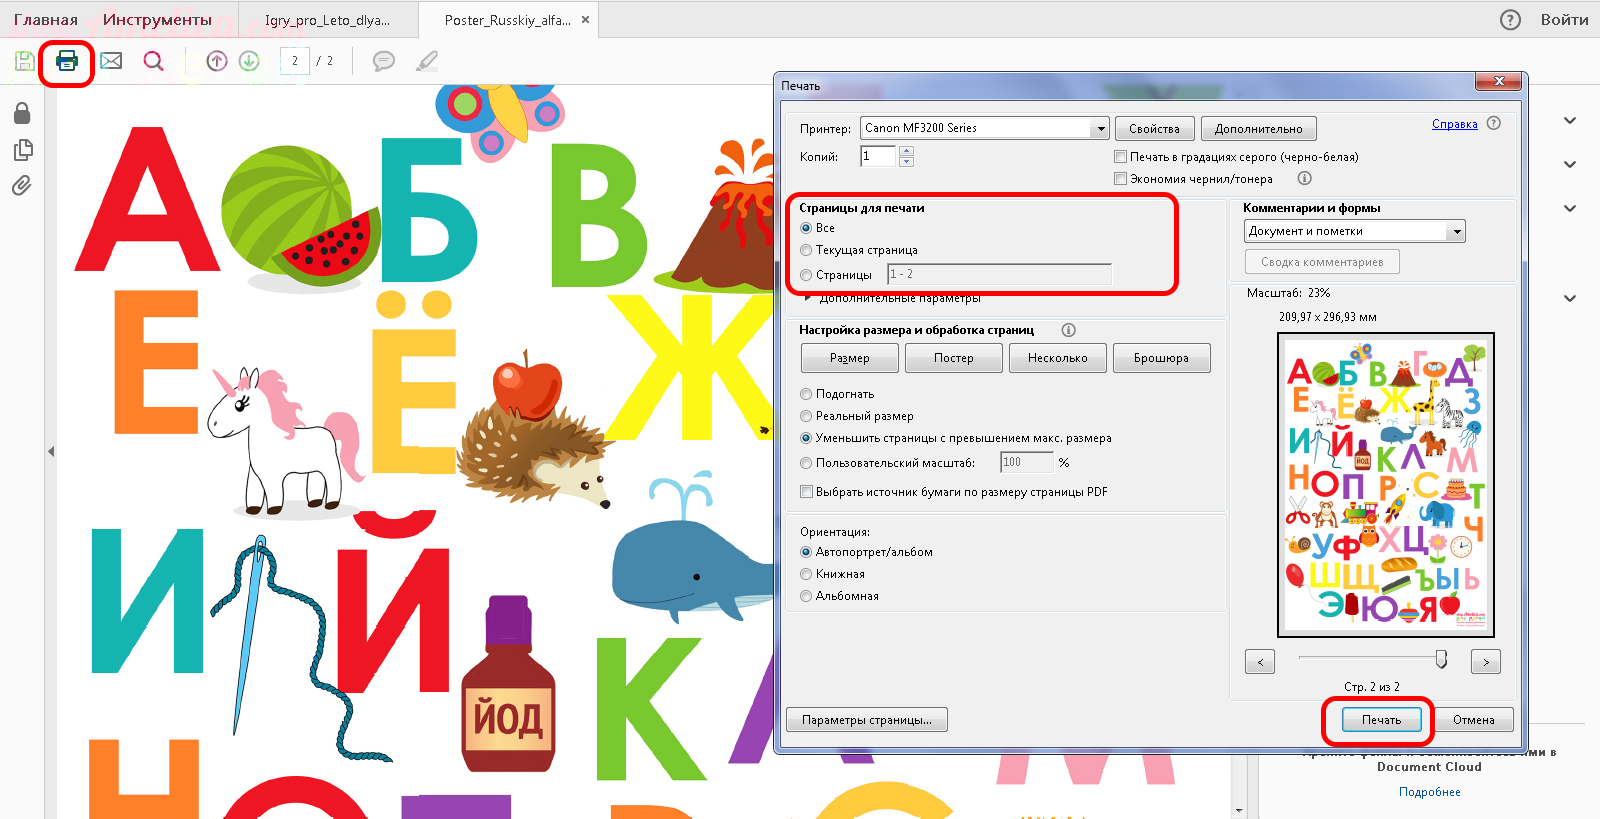Choose 'Альбомная' orientation
This screenshot has width=1600, height=819.
click(807, 596)
